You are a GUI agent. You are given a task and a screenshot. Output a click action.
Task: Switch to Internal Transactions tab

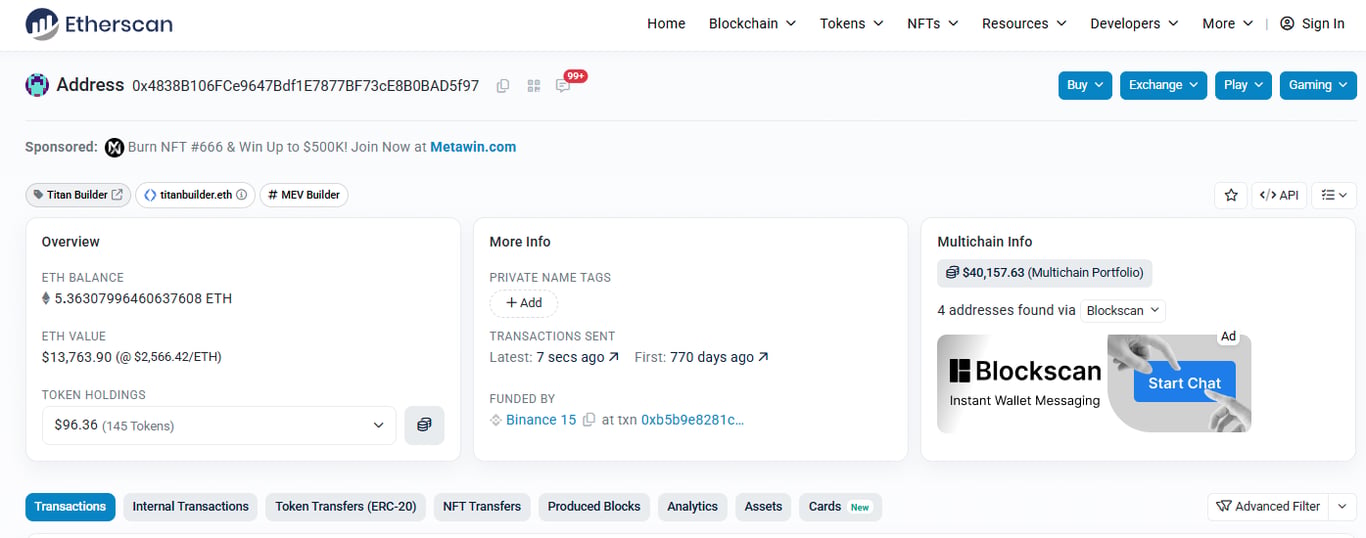[190, 506]
